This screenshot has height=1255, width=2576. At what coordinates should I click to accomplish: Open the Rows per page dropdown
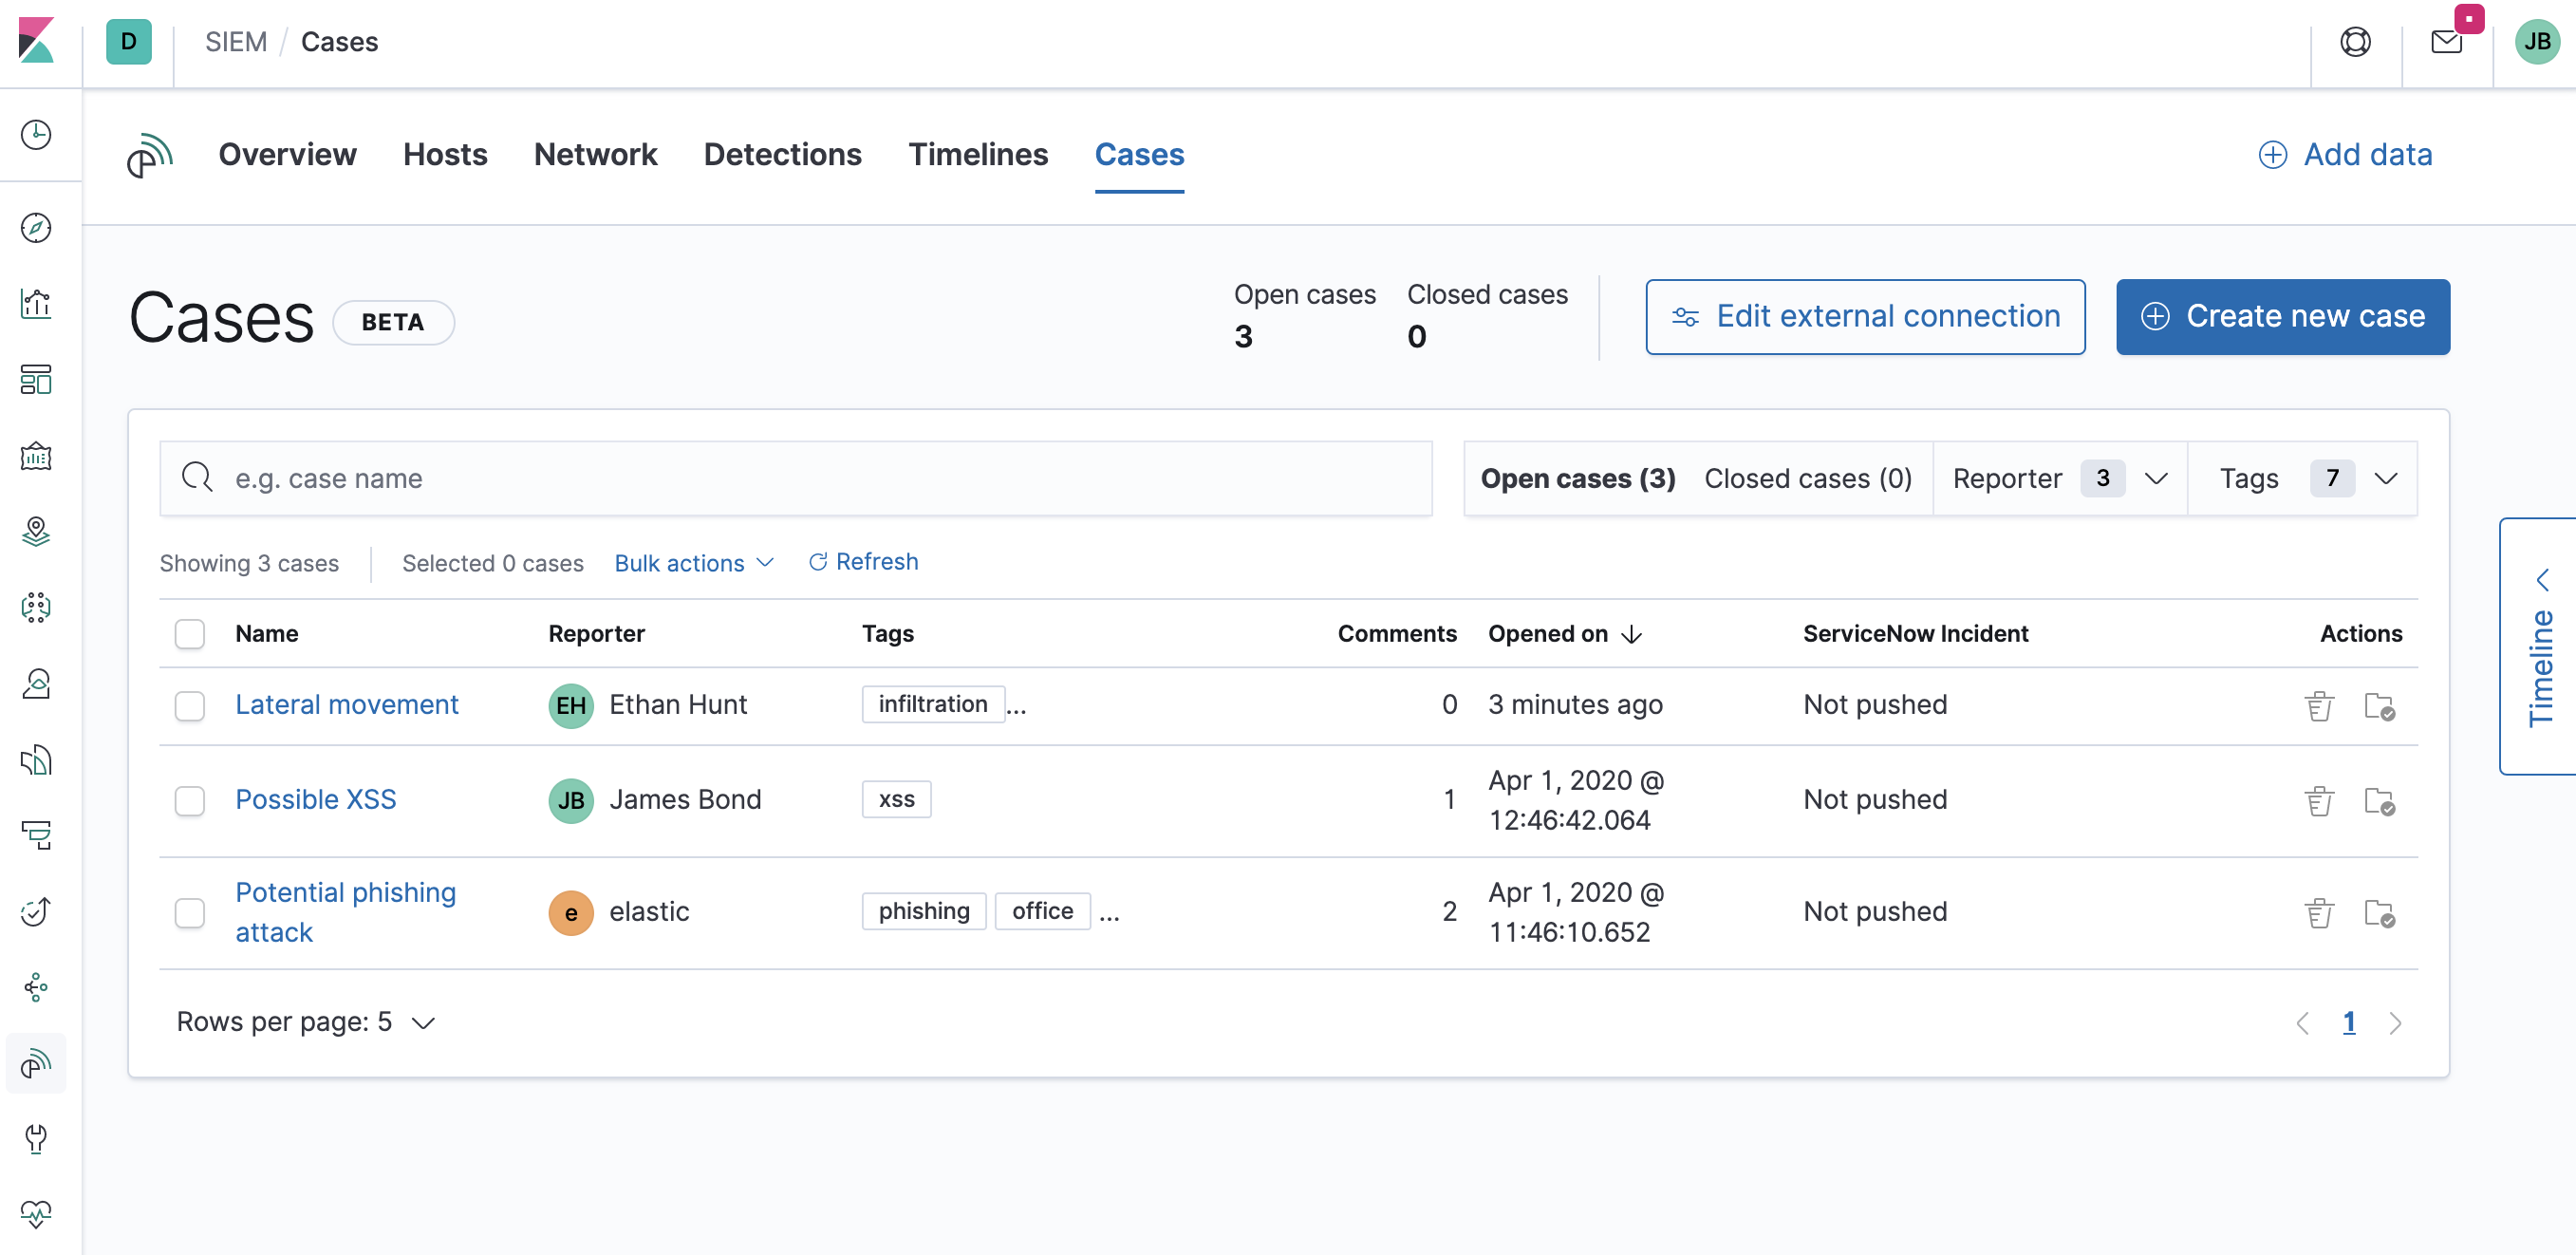(x=306, y=1021)
